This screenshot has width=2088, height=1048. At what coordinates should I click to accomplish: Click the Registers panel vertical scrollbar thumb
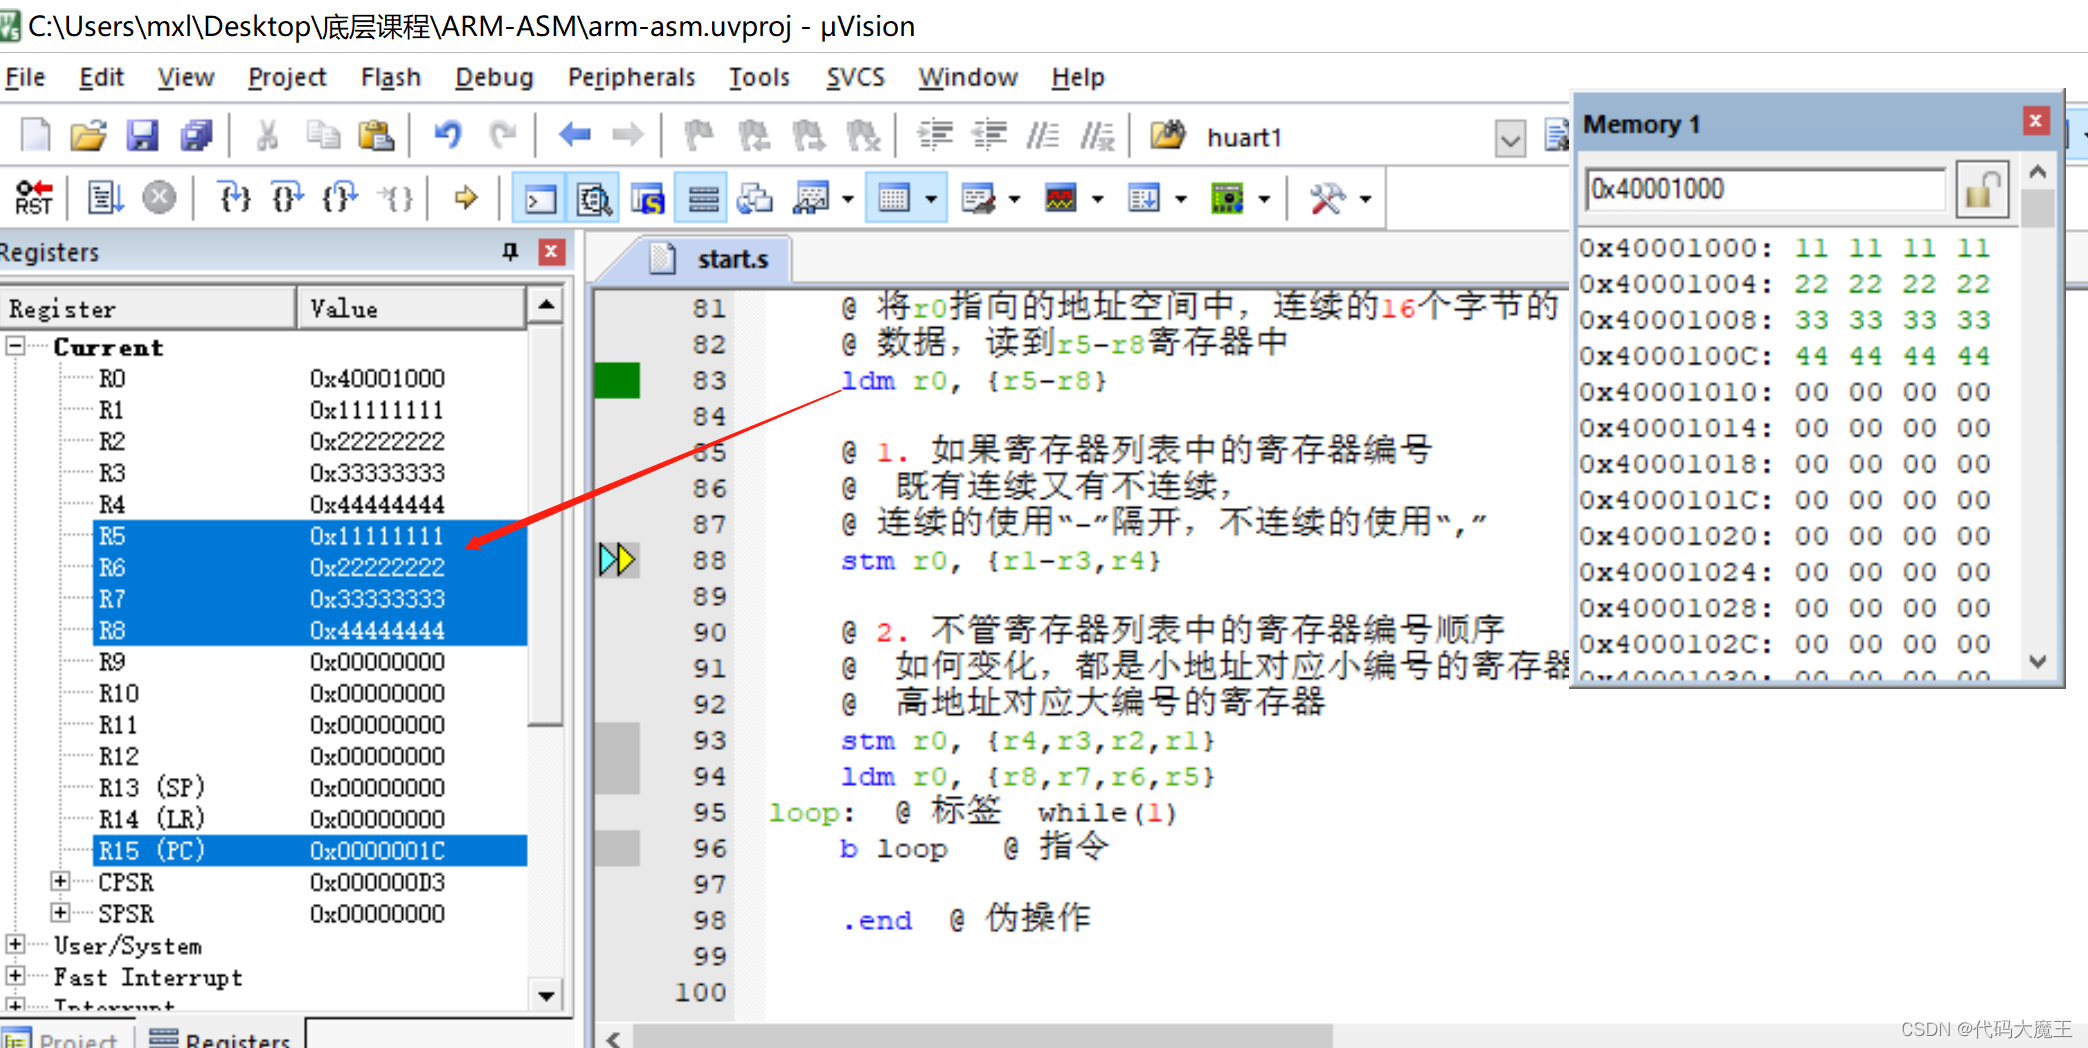pos(546,523)
